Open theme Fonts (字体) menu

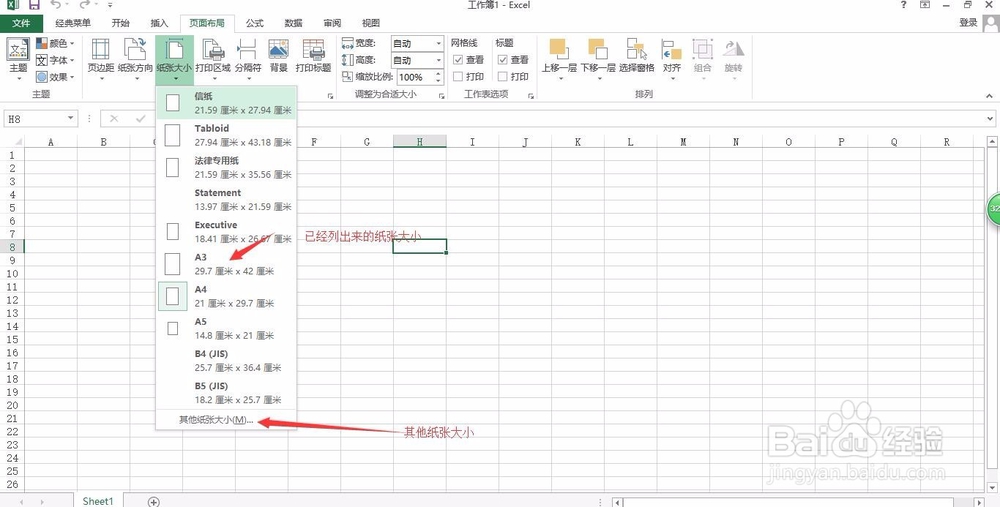pos(55,60)
